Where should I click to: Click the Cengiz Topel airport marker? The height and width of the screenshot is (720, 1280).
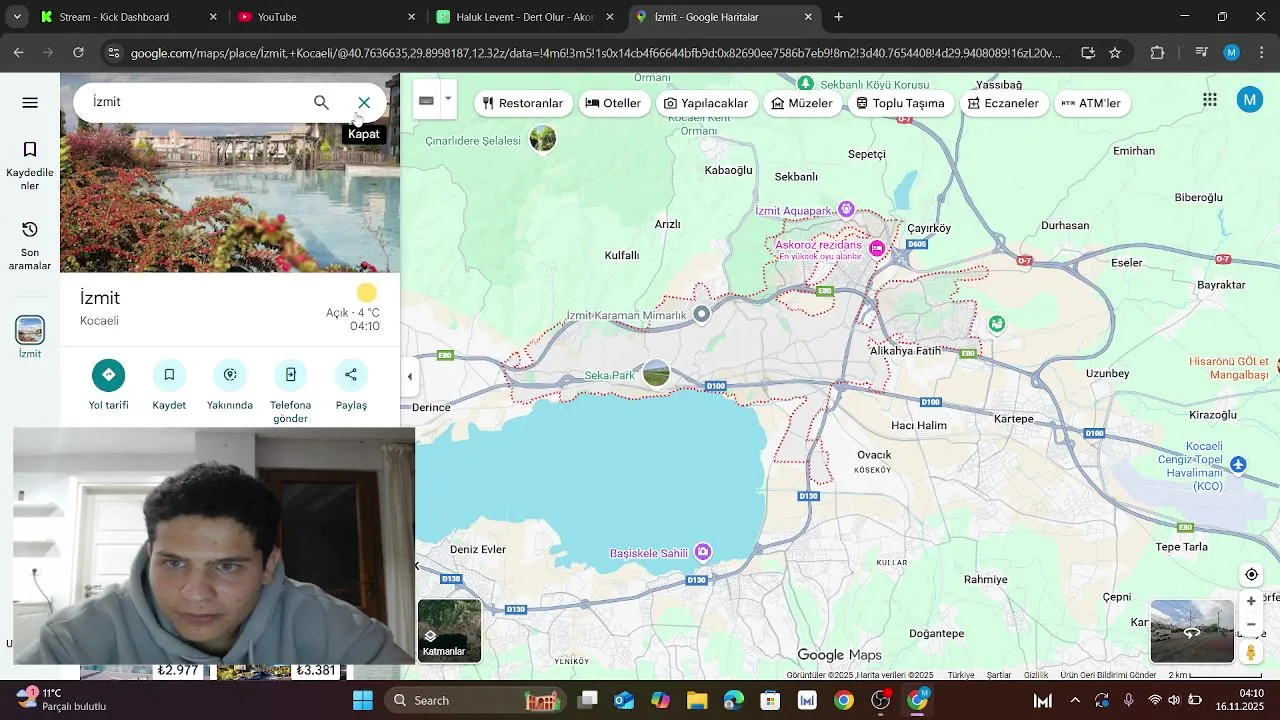(x=1239, y=464)
